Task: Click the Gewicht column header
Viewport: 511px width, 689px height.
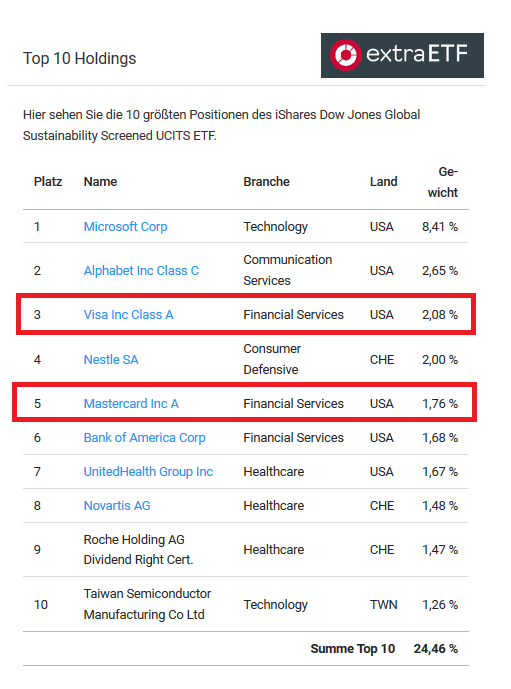Action: point(443,182)
